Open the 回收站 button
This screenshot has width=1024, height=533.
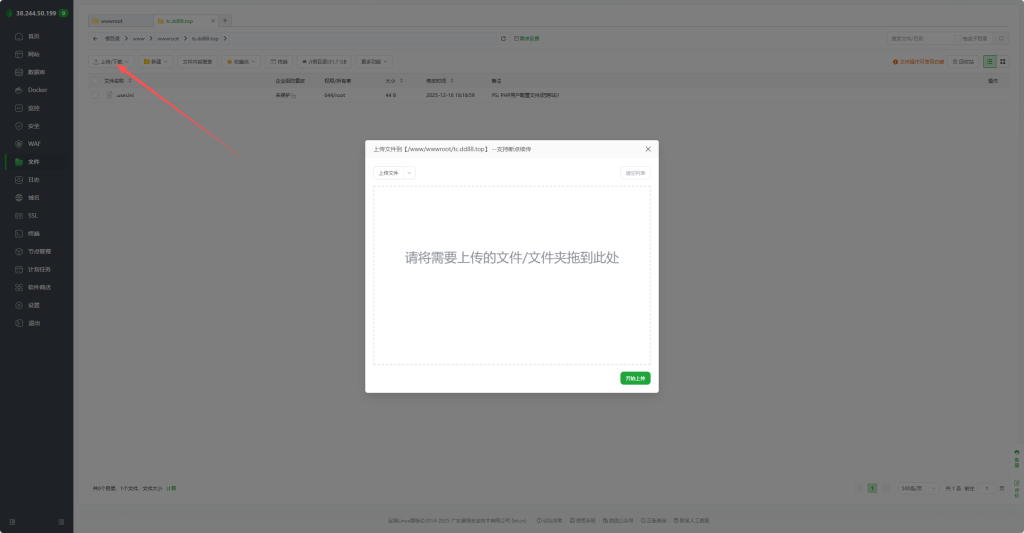click(x=963, y=61)
